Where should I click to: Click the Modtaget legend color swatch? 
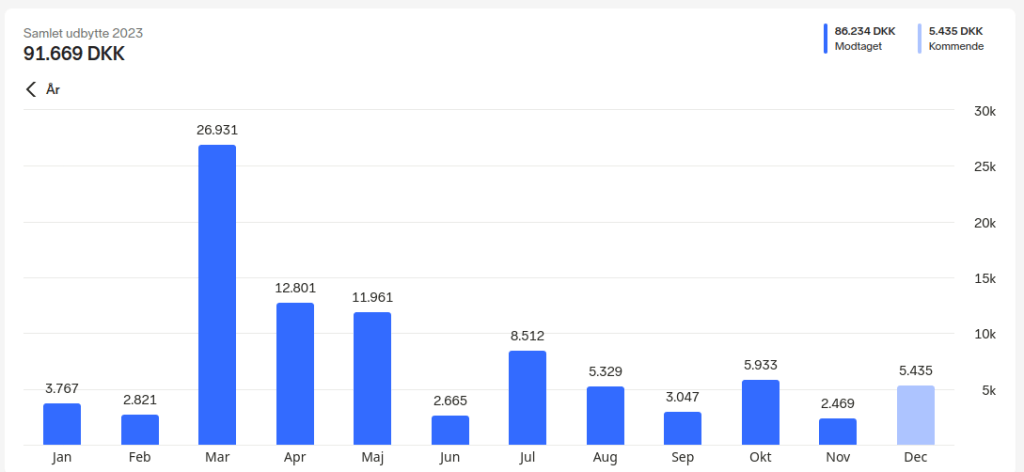click(826, 38)
